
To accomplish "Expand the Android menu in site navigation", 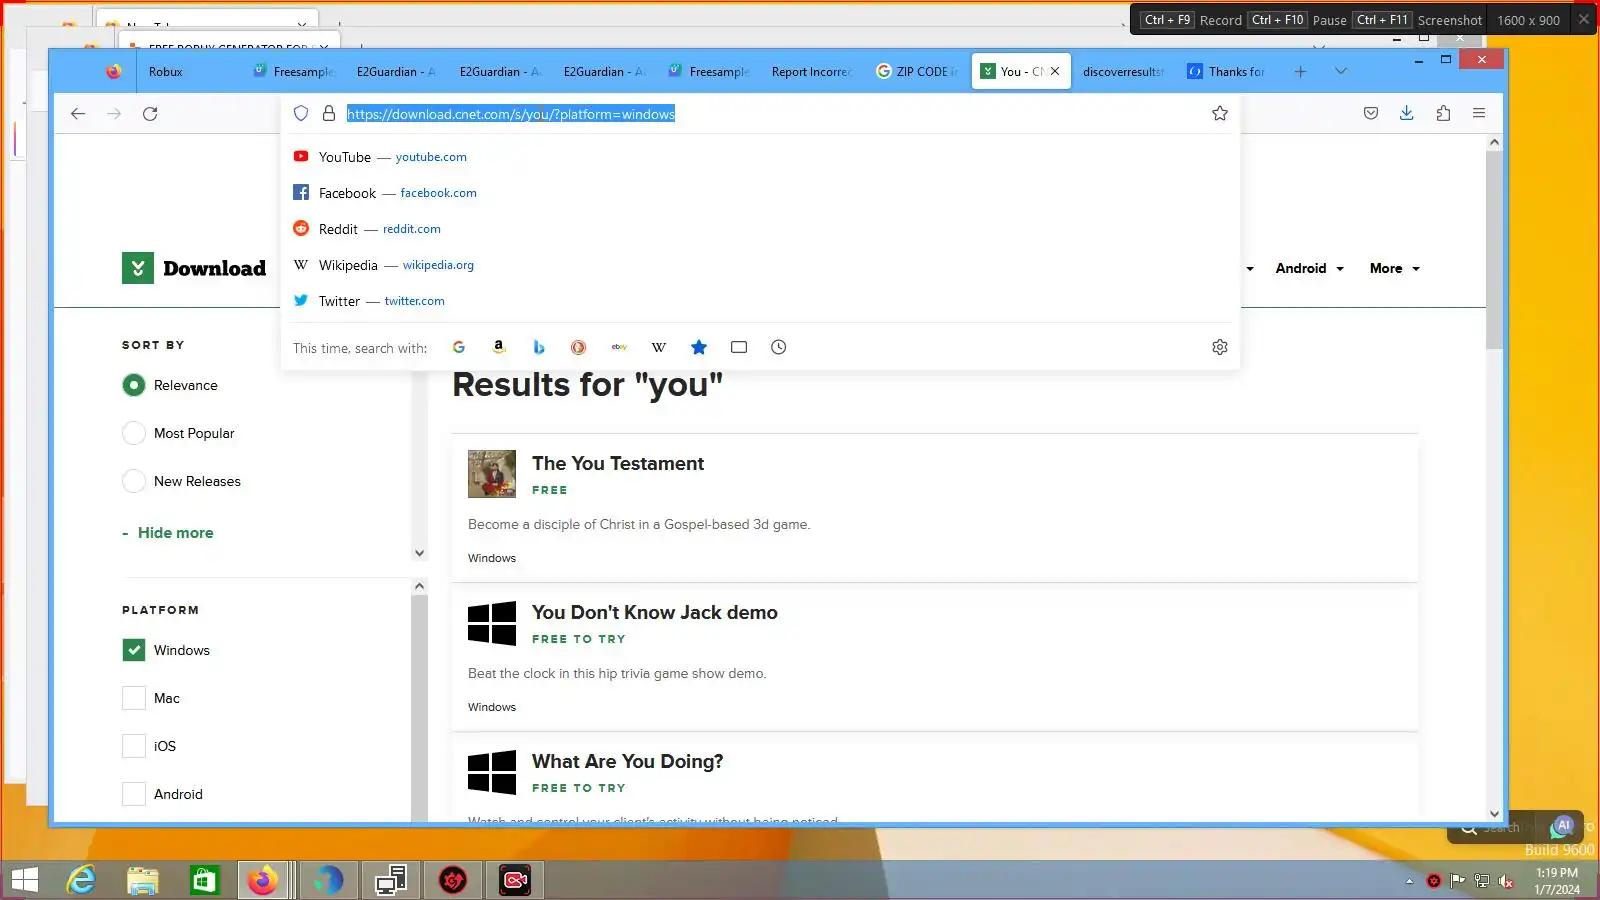I will coord(1310,268).
